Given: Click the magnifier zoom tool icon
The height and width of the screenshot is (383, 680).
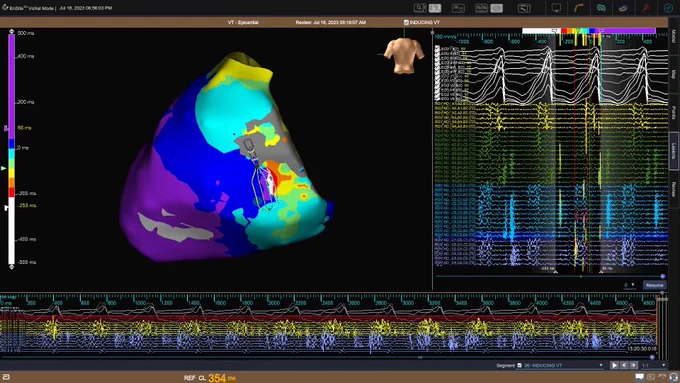Looking at the screenshot, I should click(419, 8).
